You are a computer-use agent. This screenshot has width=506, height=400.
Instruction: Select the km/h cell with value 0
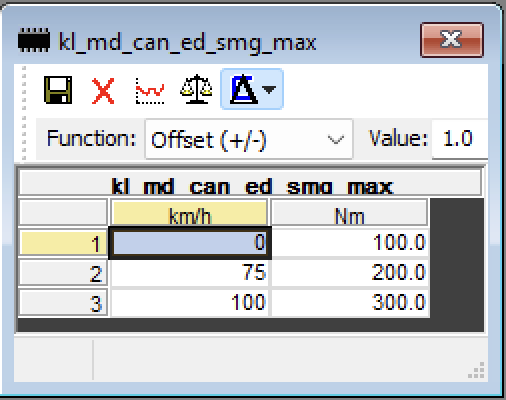click(x=190, y=243)
